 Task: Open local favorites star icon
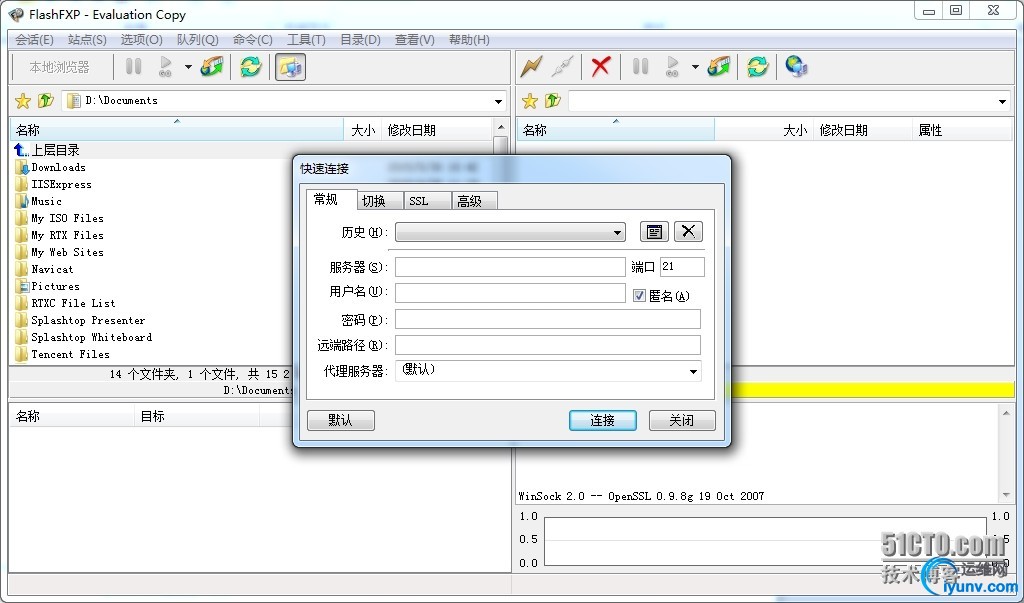23,101
